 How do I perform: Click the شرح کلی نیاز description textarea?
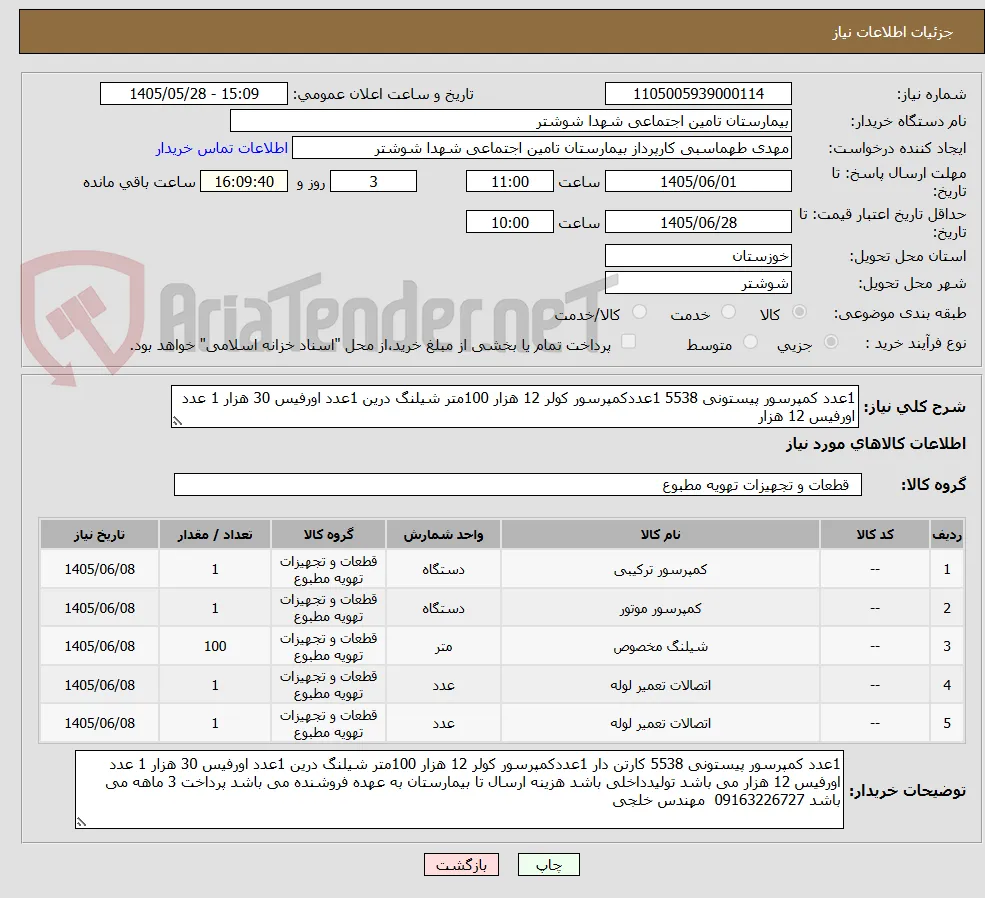514,407
